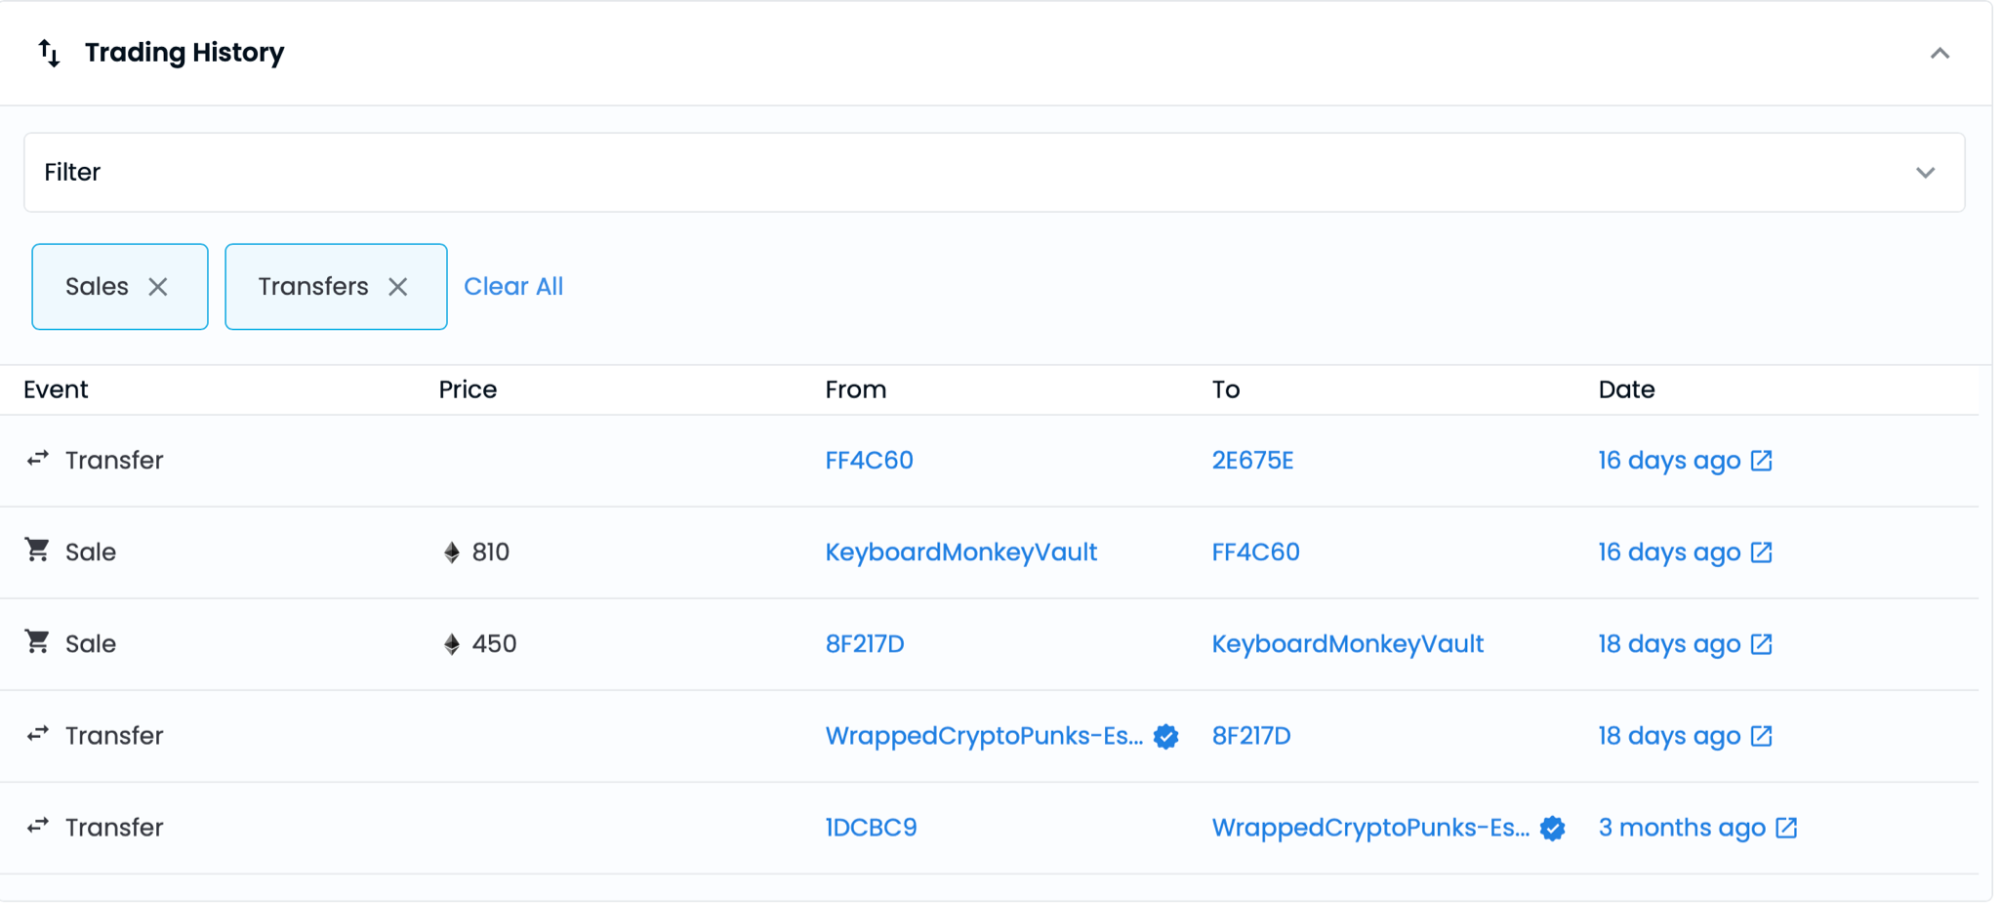Open WrappedCryptoPunks sender in 18 days ago transfer
The width and height of the screenshot is (1999, 909).
pyautogui.click(x=984, y=736)
